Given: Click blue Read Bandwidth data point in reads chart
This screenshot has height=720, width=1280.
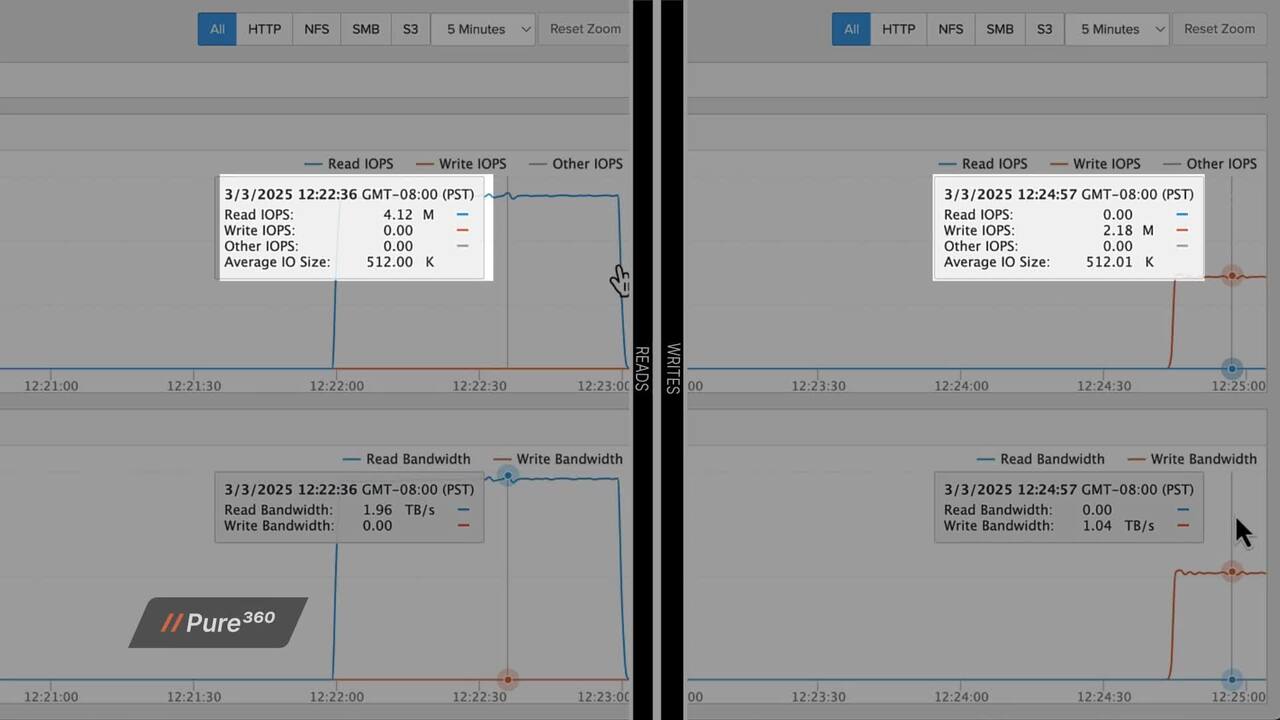Looking at the screenshot, I should point(508,476).
